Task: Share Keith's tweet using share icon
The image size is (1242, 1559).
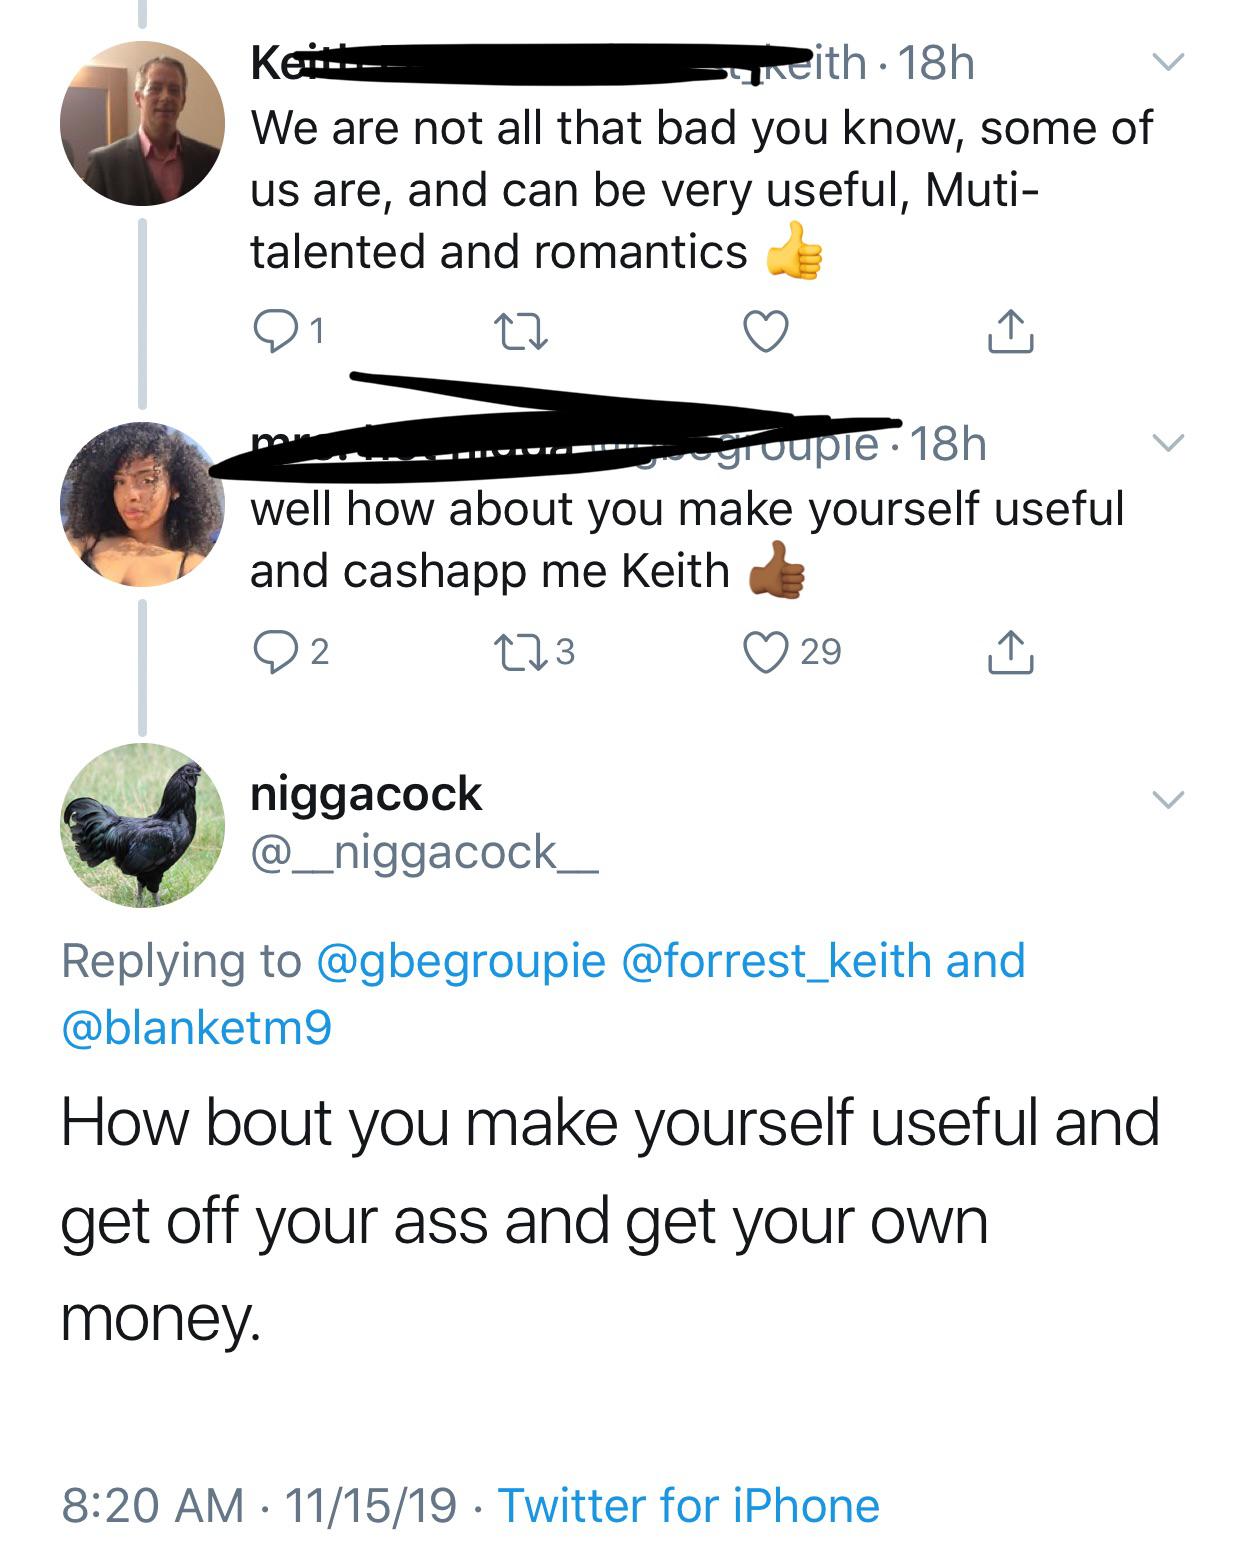Action: pyautogui.click(x=1010, y=331)
